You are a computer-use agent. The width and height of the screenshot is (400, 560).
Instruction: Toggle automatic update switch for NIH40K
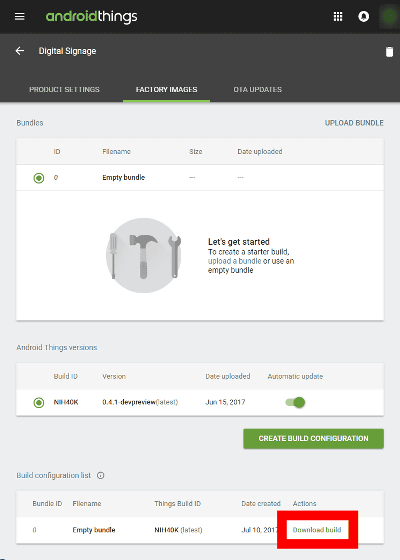(295, 402)
